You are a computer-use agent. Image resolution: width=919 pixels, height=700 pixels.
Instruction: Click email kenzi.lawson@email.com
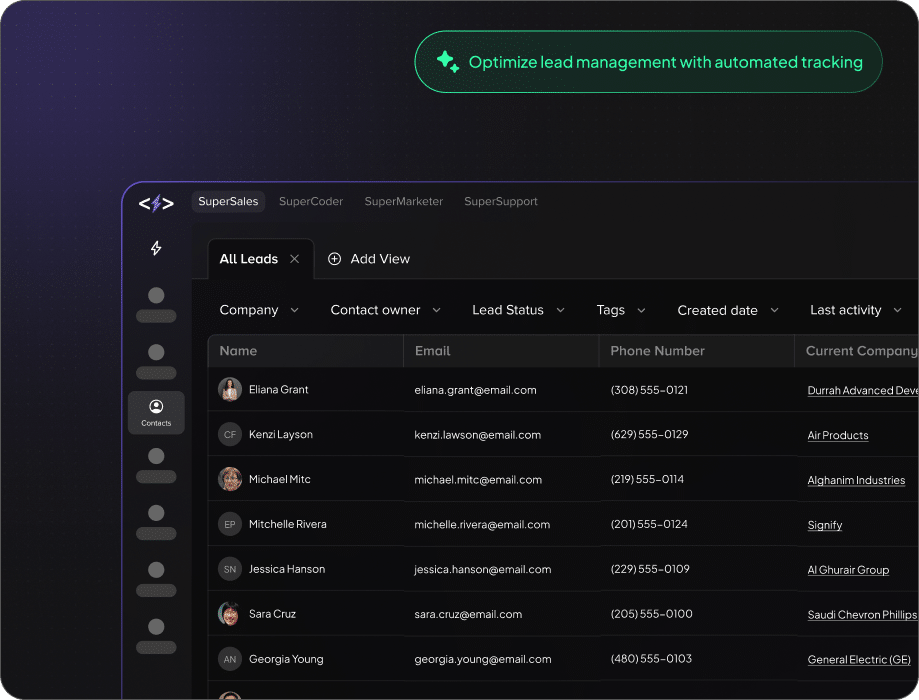point(478,435)
